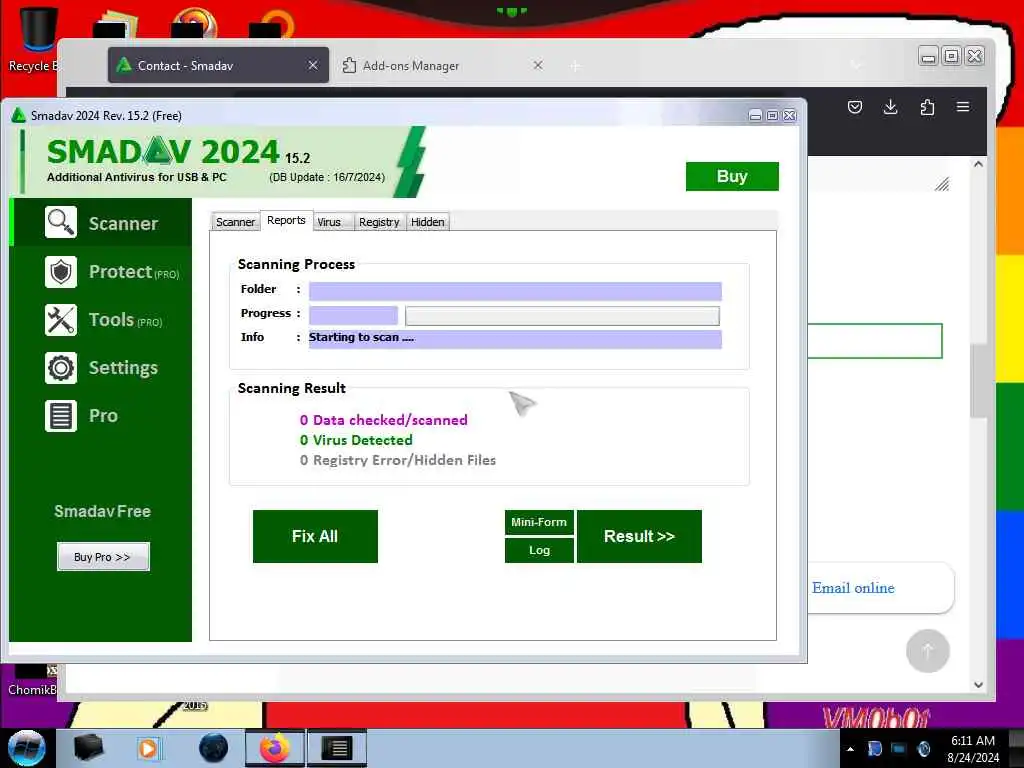Open the Log button
Viewport: 1024px width, 768px height.
[539, 550]
